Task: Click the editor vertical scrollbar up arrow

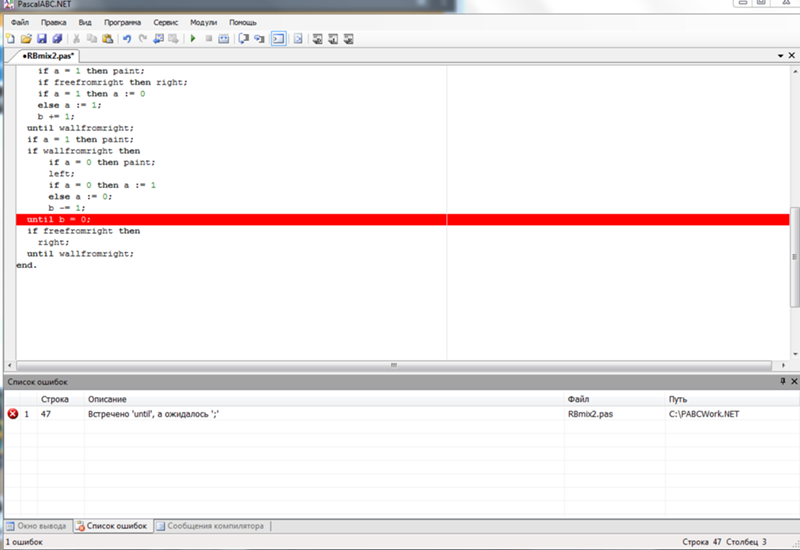Action: coord(795,71)
